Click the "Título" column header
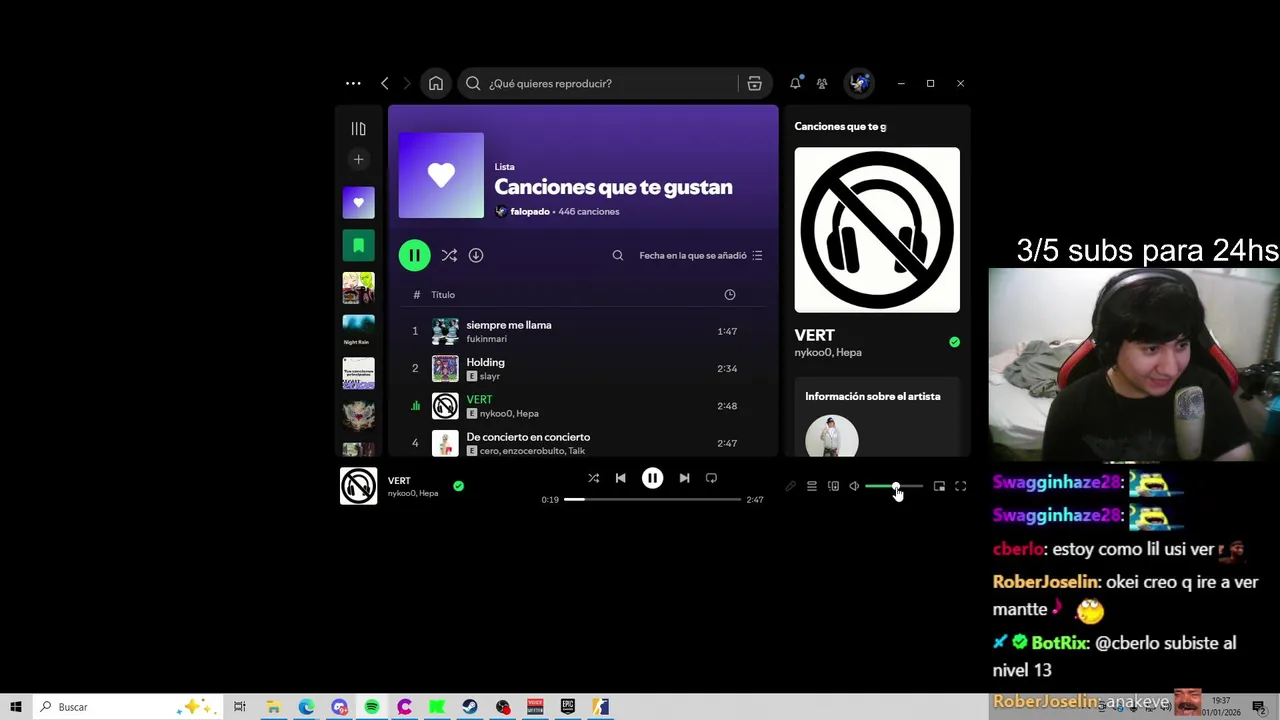The image size is (1280, 720). 443,295
